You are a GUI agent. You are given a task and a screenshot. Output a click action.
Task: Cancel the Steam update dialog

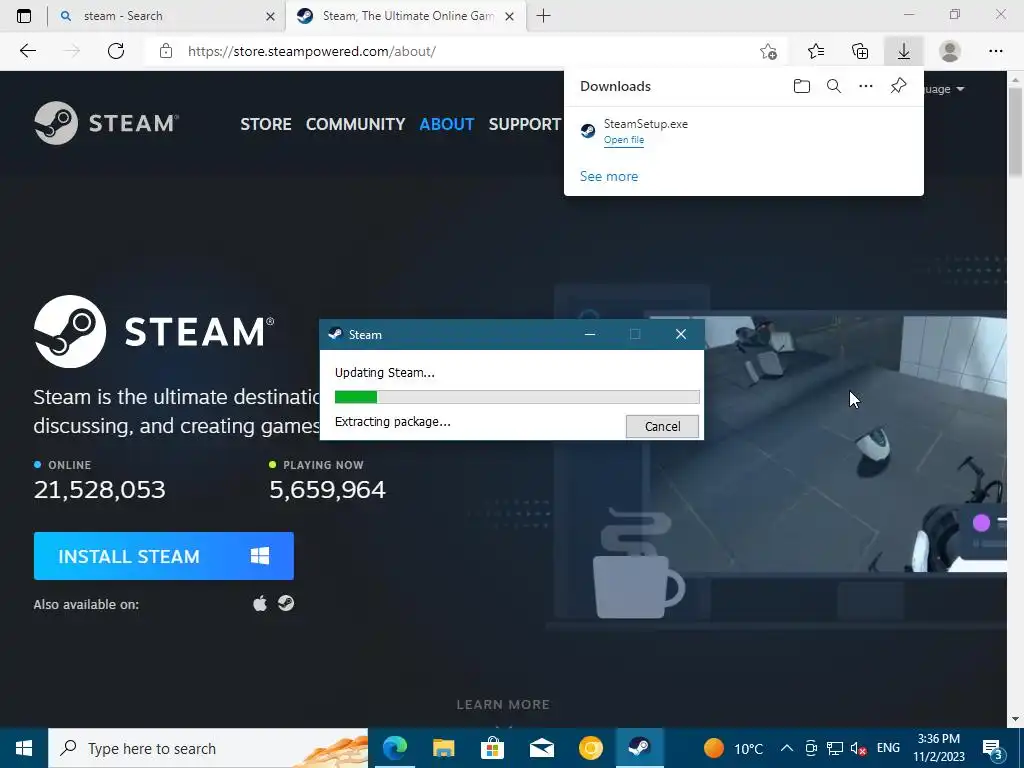point(662,426)
